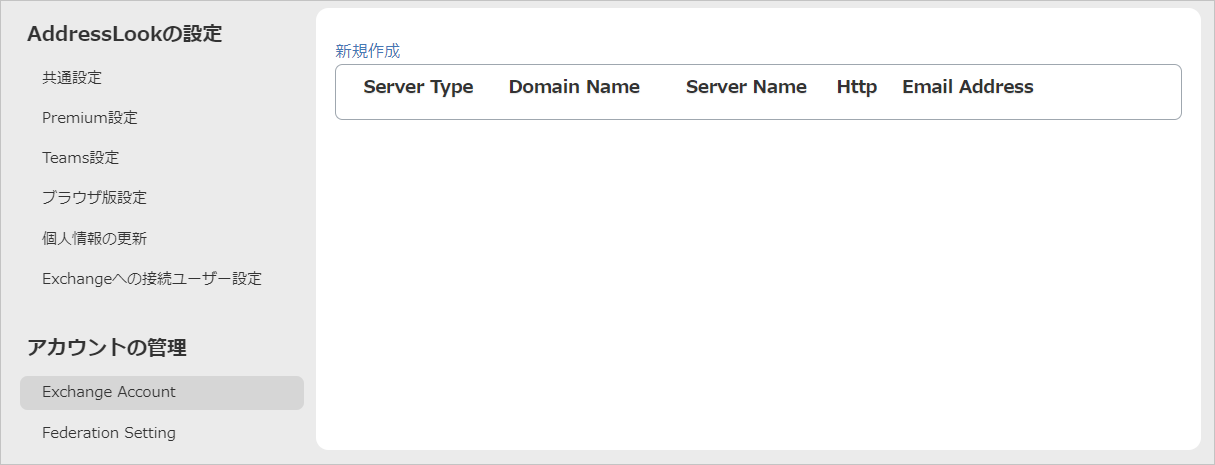Select Premium設定 in the sidebar
Screen dimensions: 1215x465
[90, 117]
